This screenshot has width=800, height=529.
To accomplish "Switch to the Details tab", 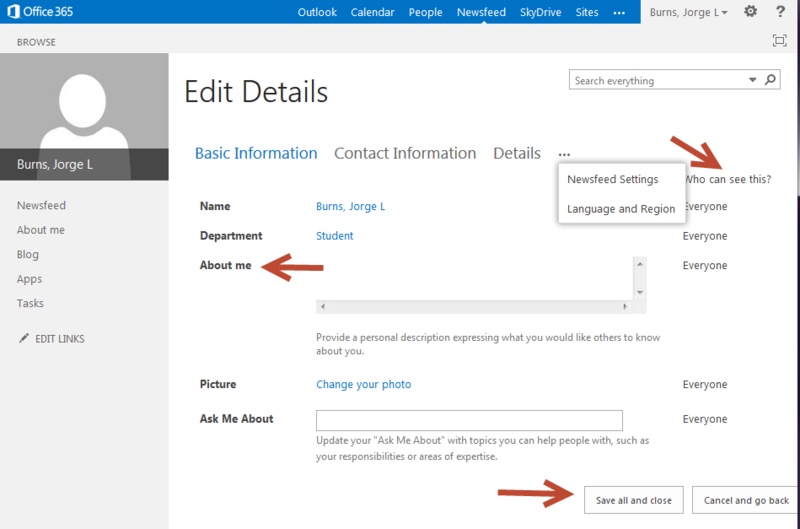I will tap(517, 153).
